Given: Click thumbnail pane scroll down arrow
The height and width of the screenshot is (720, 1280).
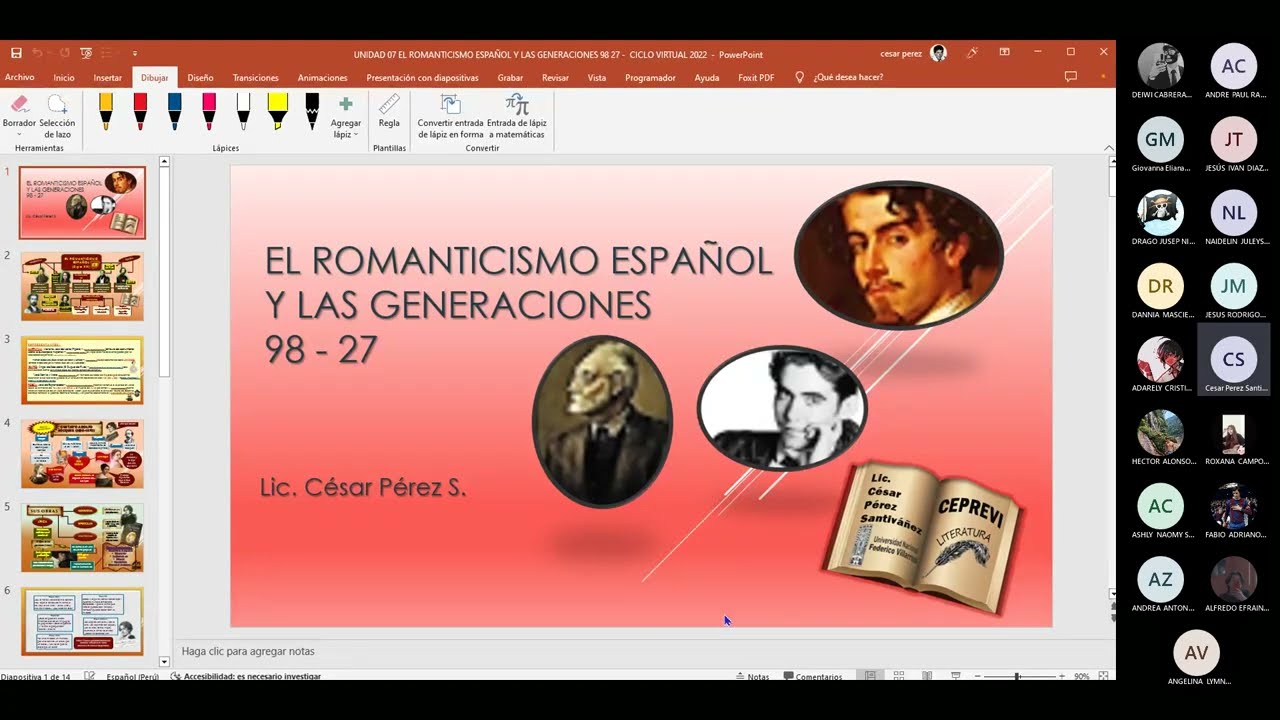Looking at the screenshot, I should pyautogui.click(x=165, y=661).
